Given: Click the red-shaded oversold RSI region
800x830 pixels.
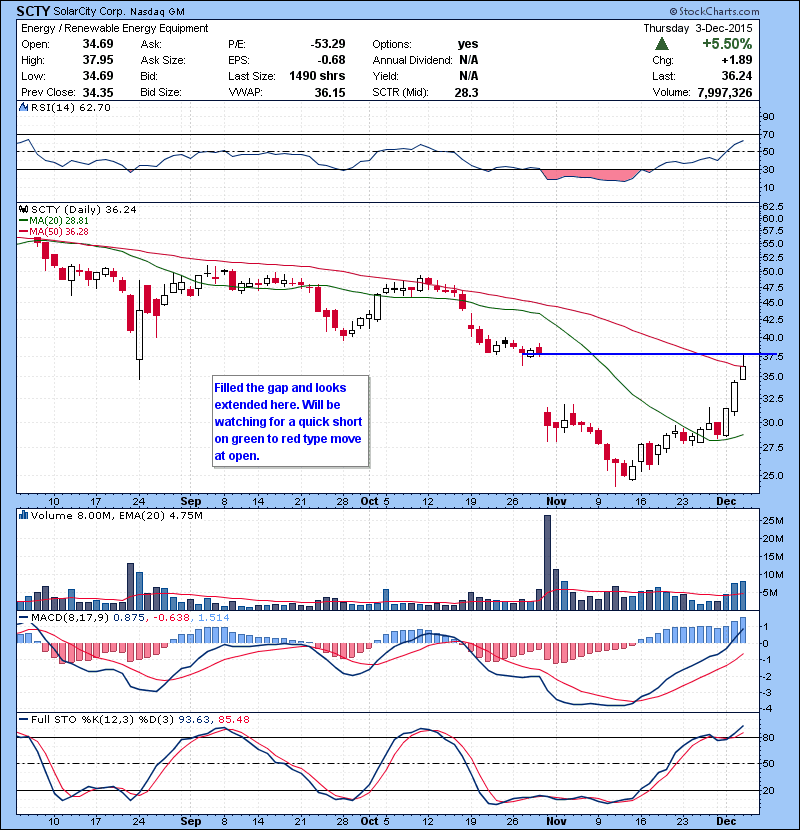Looking at the screenshot, I should [x=591, y=175].
